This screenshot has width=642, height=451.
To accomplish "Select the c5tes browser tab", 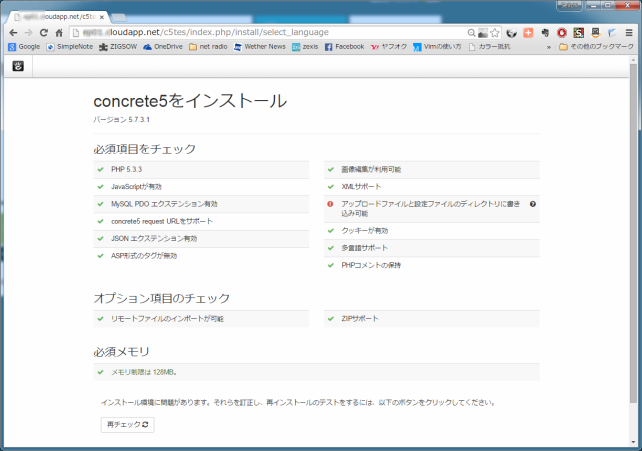I will [57, 17].
